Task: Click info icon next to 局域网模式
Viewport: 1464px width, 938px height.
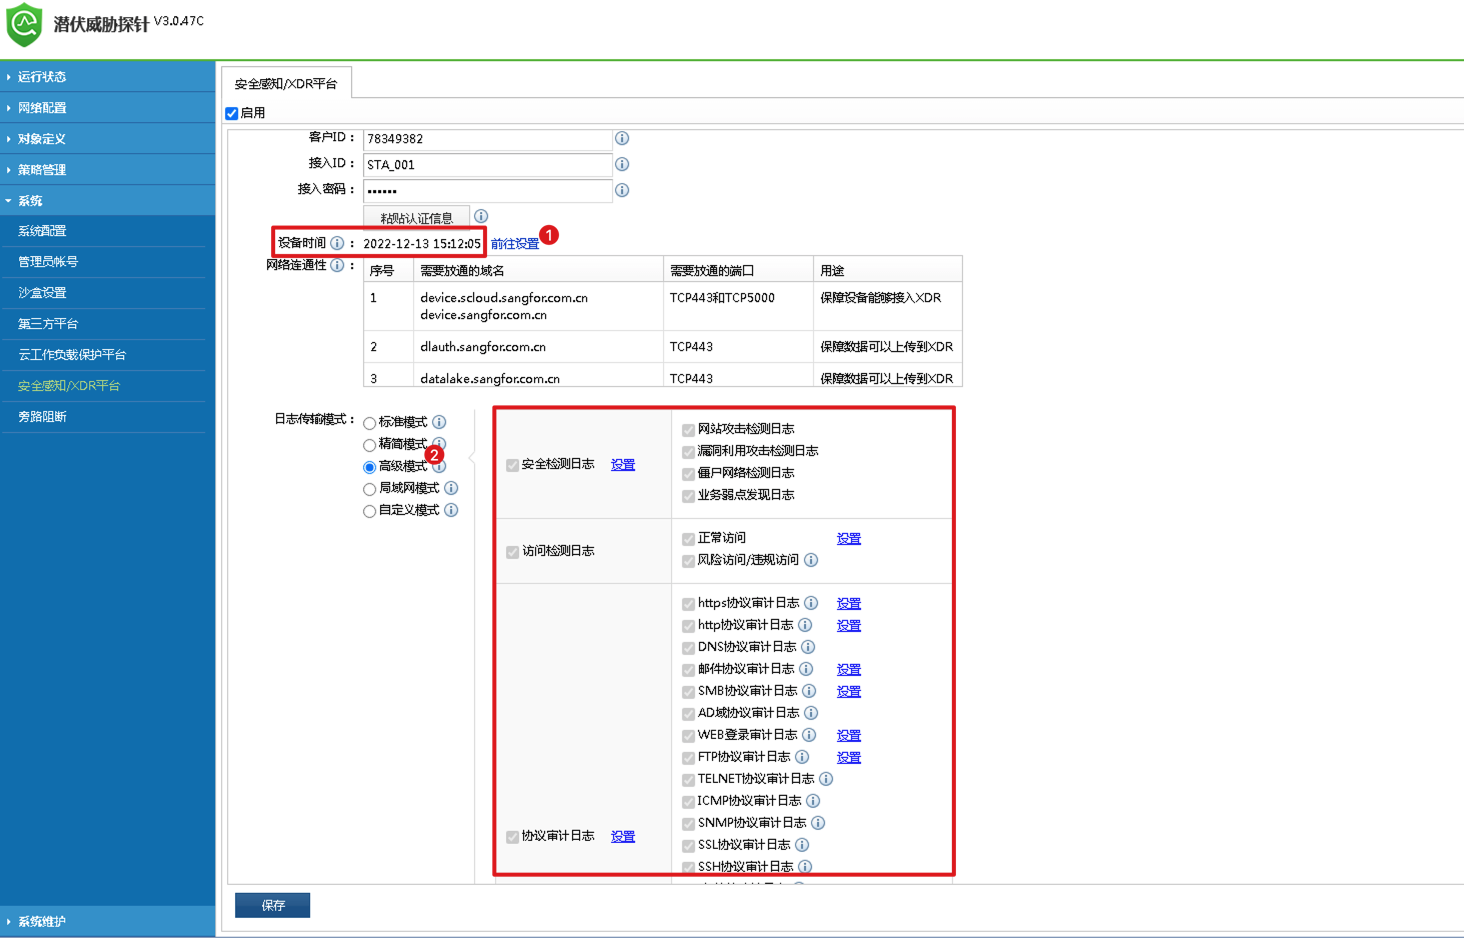Action: coord(451,488)
